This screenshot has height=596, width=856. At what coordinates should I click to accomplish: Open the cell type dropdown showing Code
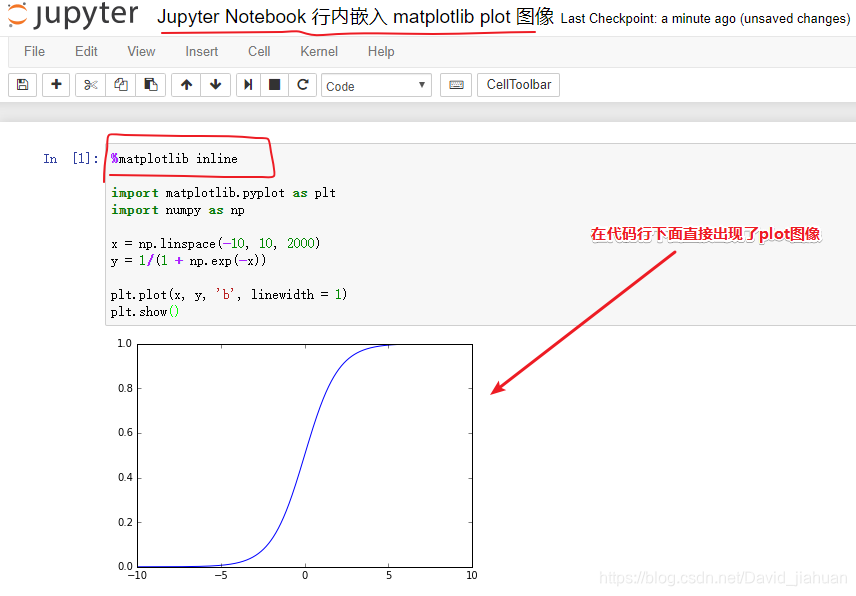[x=376, y=85]
